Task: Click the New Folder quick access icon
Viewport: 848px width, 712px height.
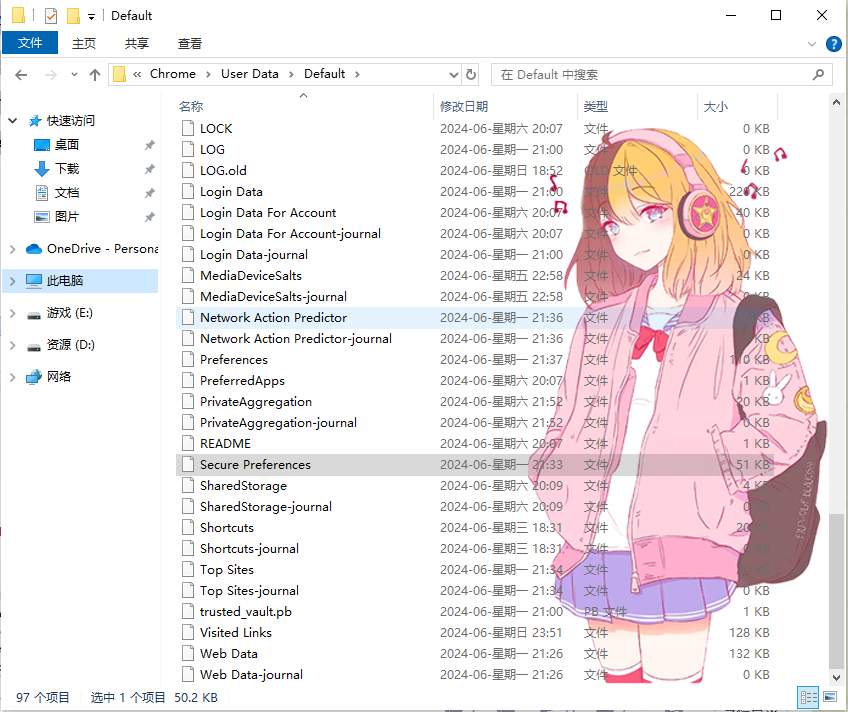Action: click(x=74, y=16)
